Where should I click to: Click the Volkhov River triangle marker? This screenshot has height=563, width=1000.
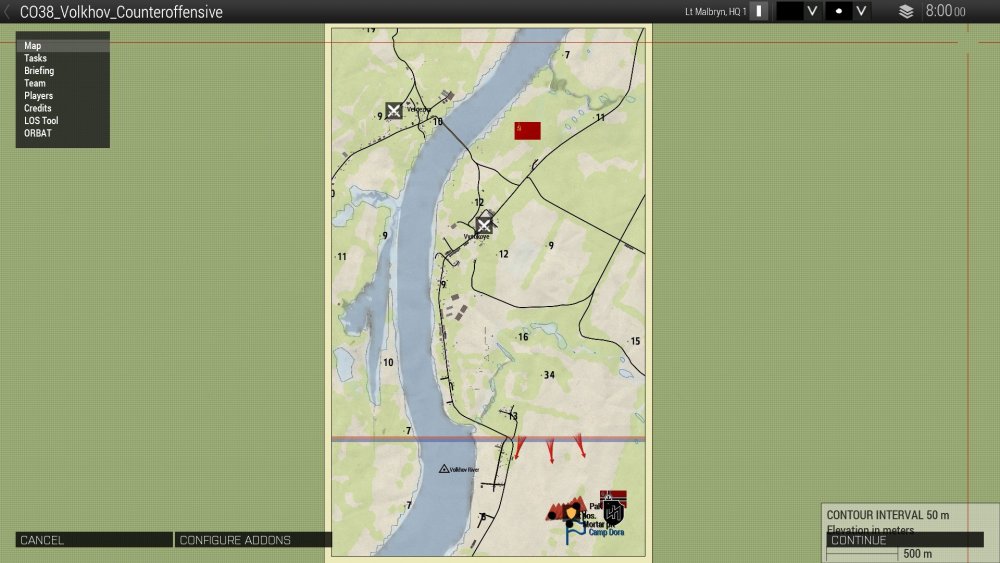coord(444,469)
